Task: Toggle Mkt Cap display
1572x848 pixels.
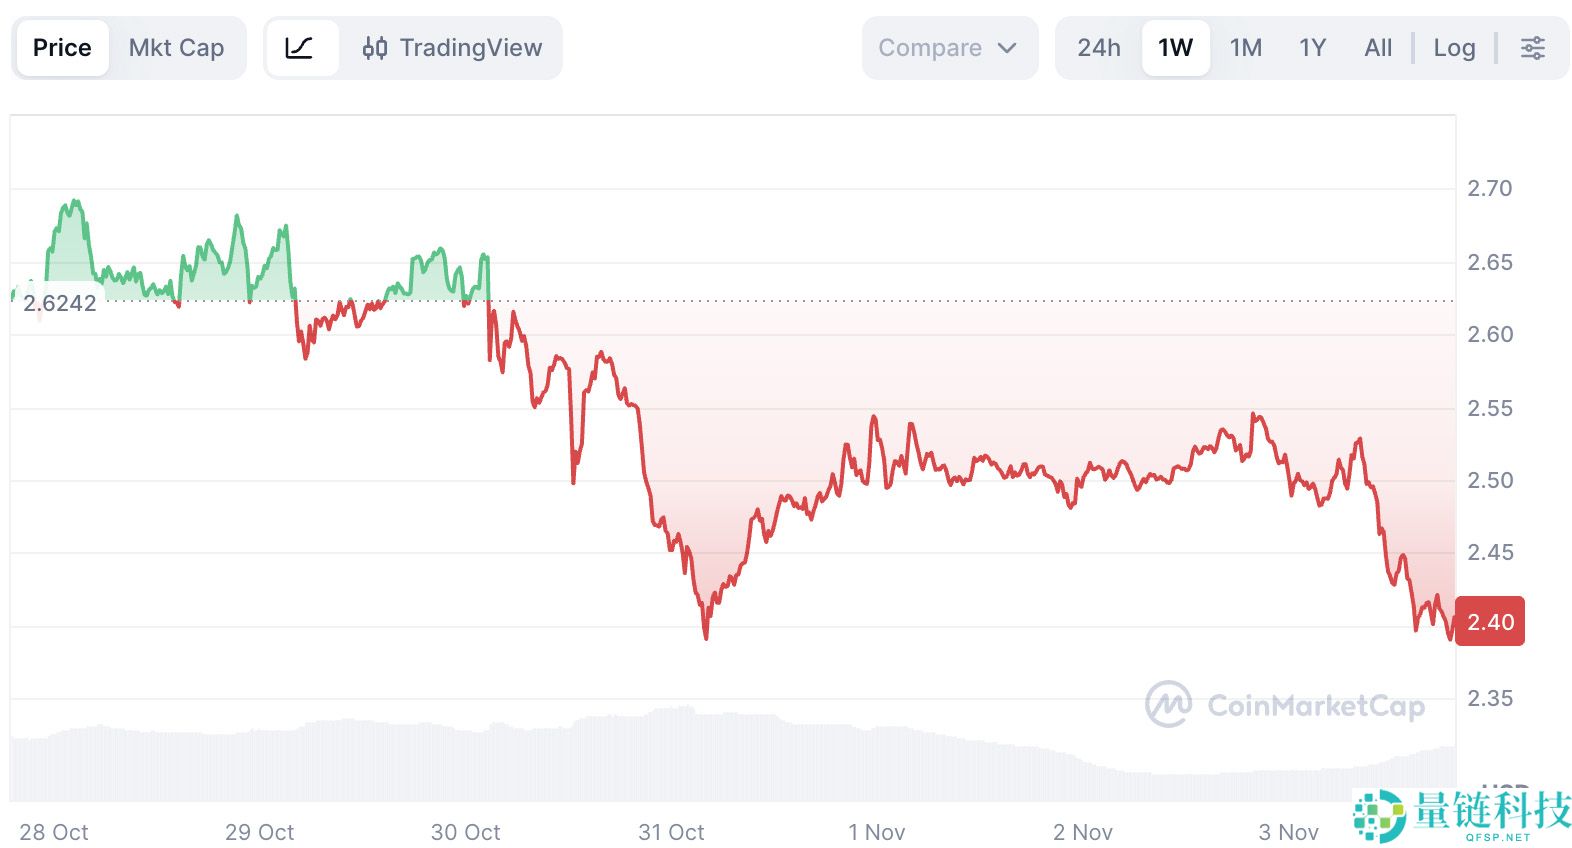Action: [x=176, y=47]
